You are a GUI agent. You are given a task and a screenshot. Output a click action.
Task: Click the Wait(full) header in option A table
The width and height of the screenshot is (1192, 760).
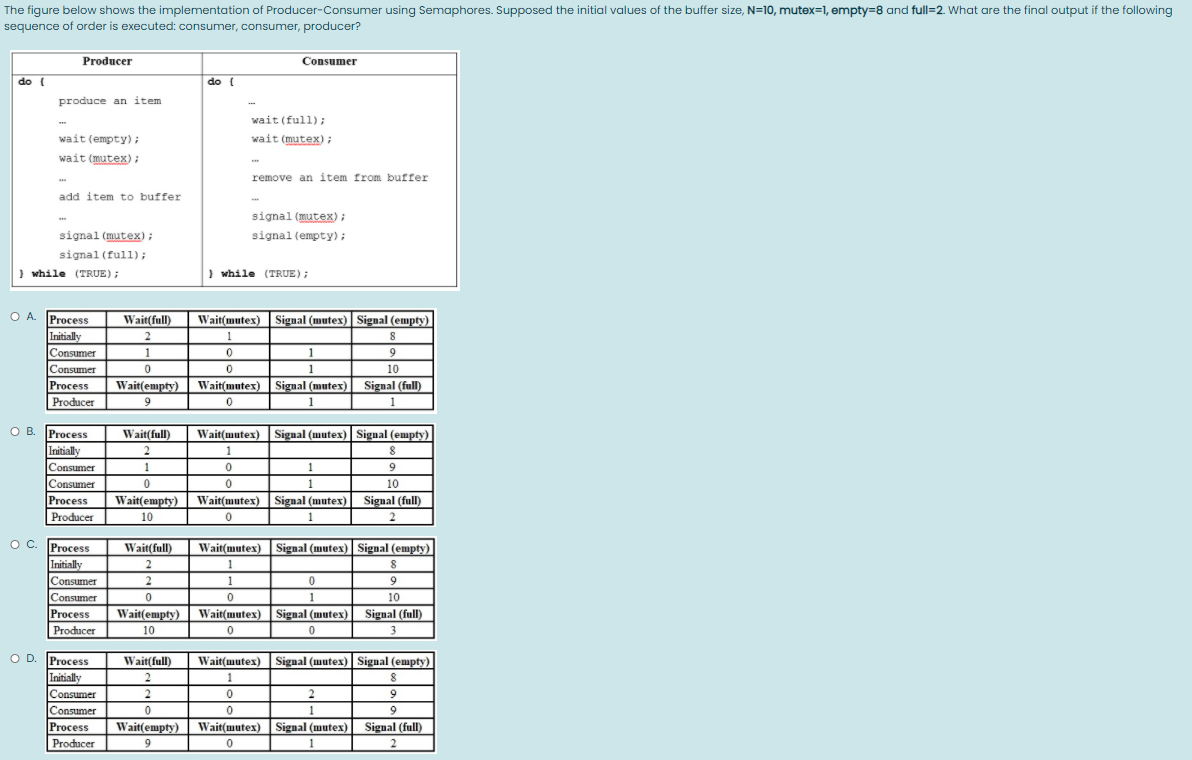pyautogui.click(x=146, y=319)
